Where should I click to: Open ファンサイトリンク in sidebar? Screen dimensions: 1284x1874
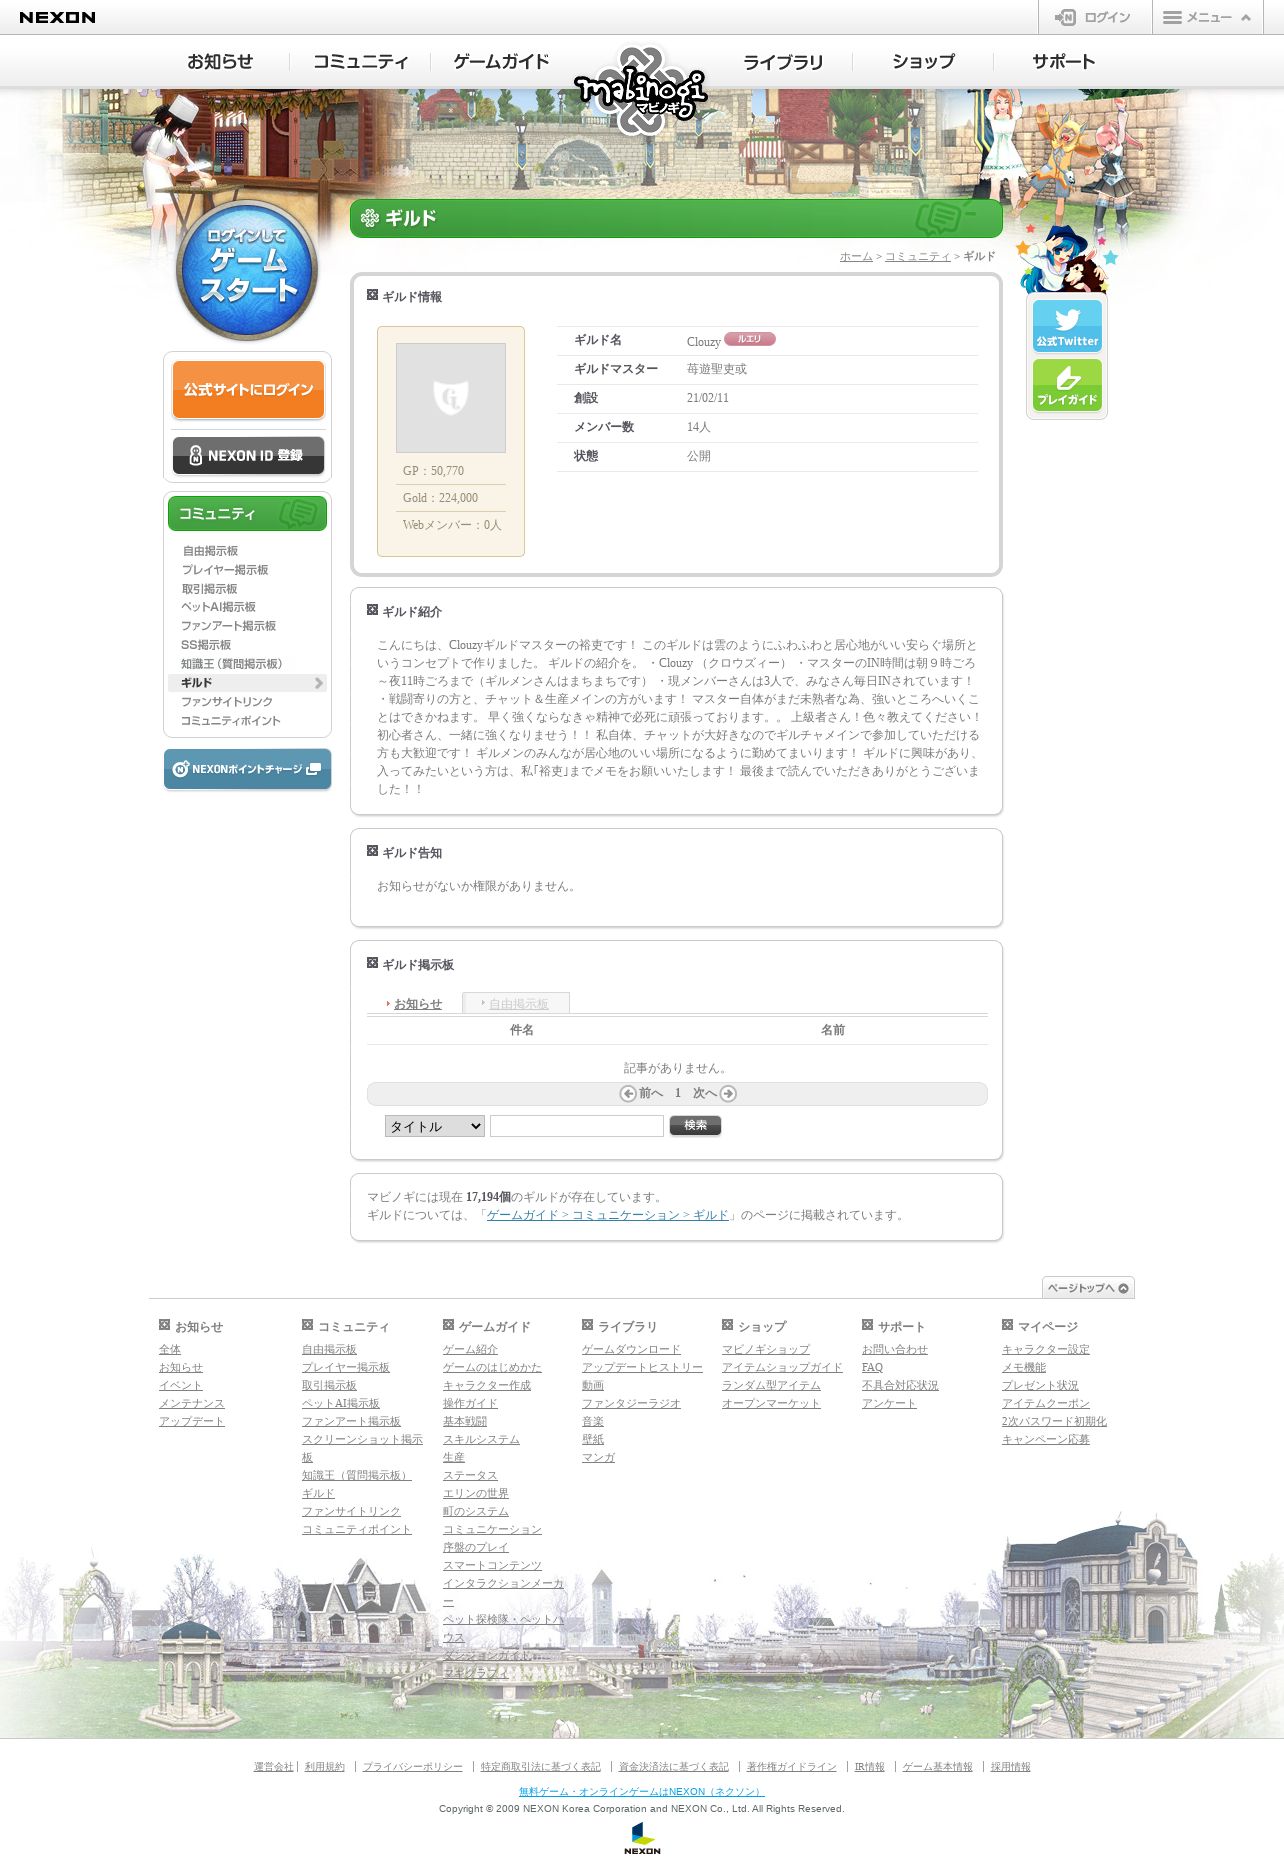tap(227, 702)
